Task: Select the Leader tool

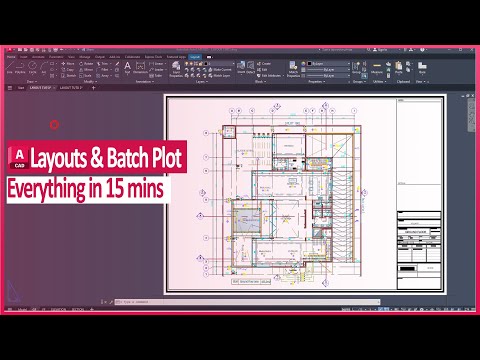Action: (x=157, y=69)
